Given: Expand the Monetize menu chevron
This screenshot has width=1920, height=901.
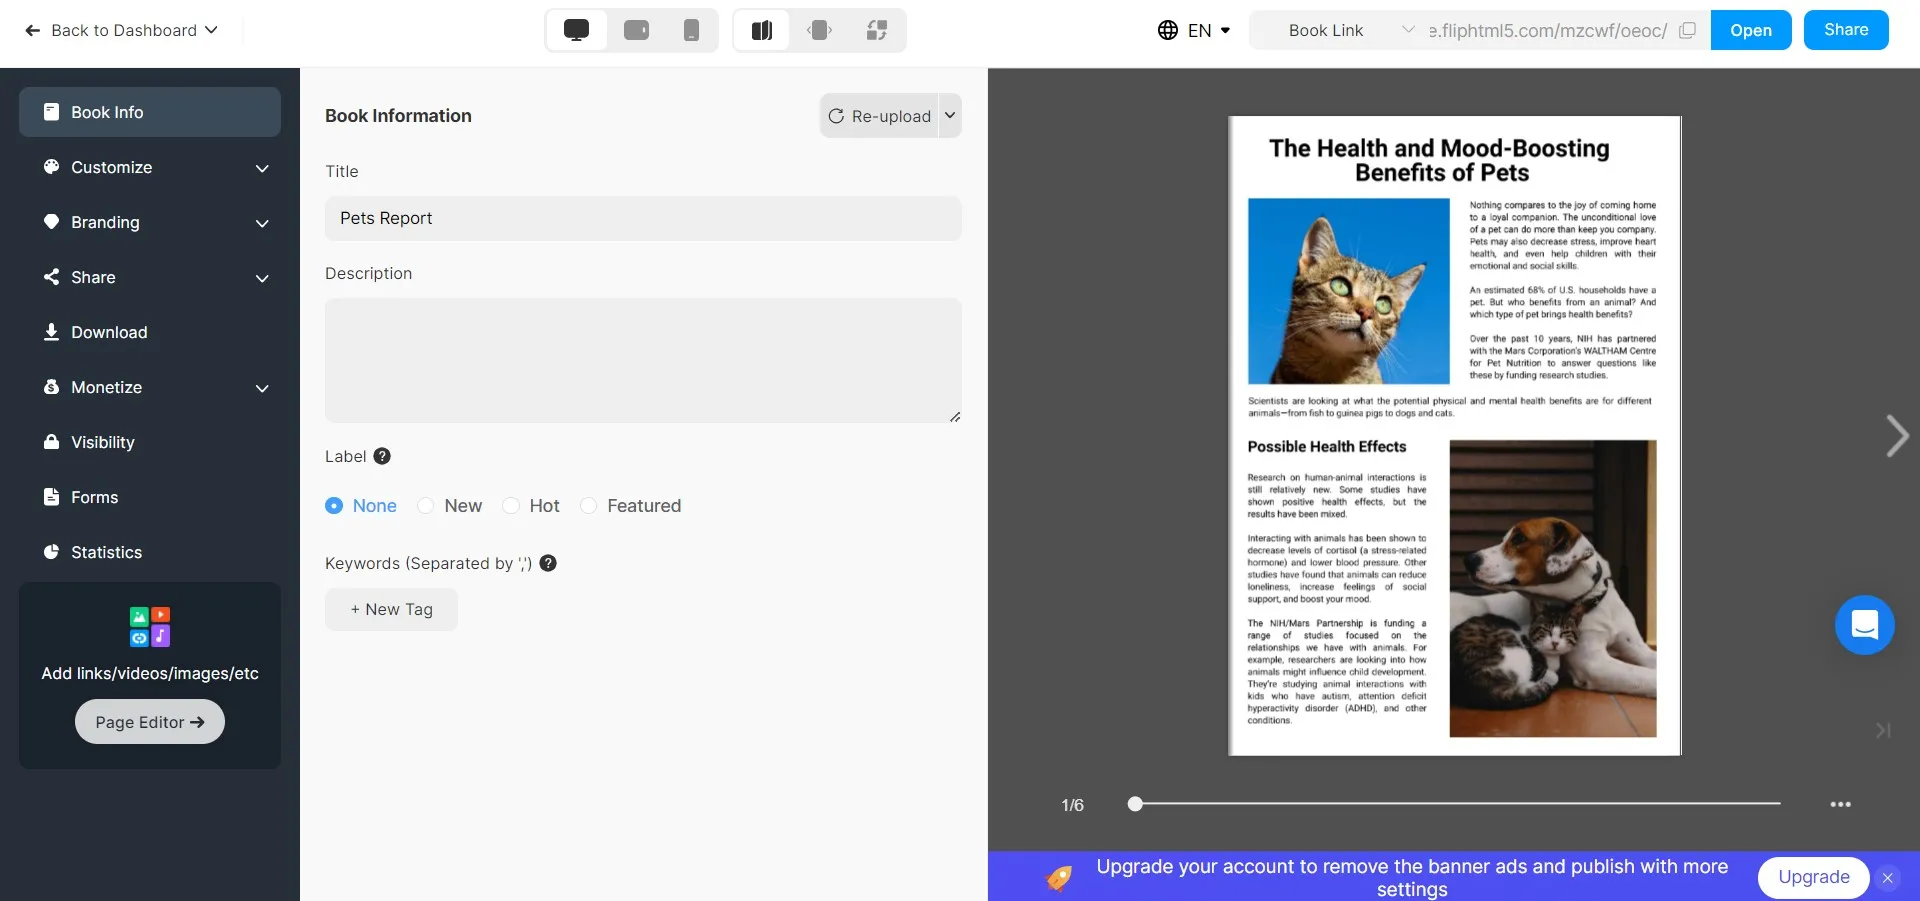Looking at the screenshot, I should 262,388.
